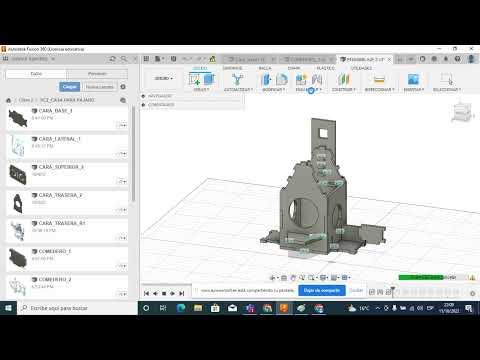Open search in the data panel

coord(124,59)
